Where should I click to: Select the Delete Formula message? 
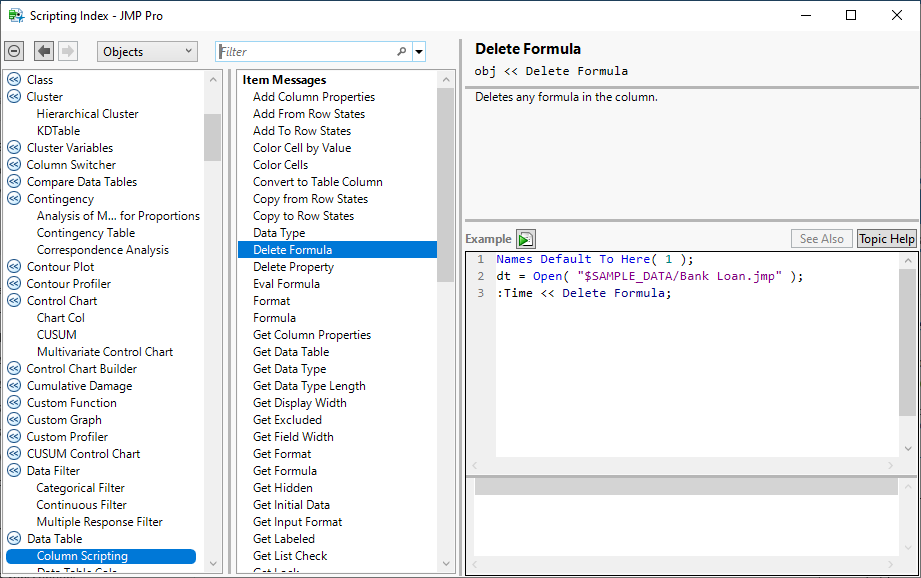tap(337, 250)
